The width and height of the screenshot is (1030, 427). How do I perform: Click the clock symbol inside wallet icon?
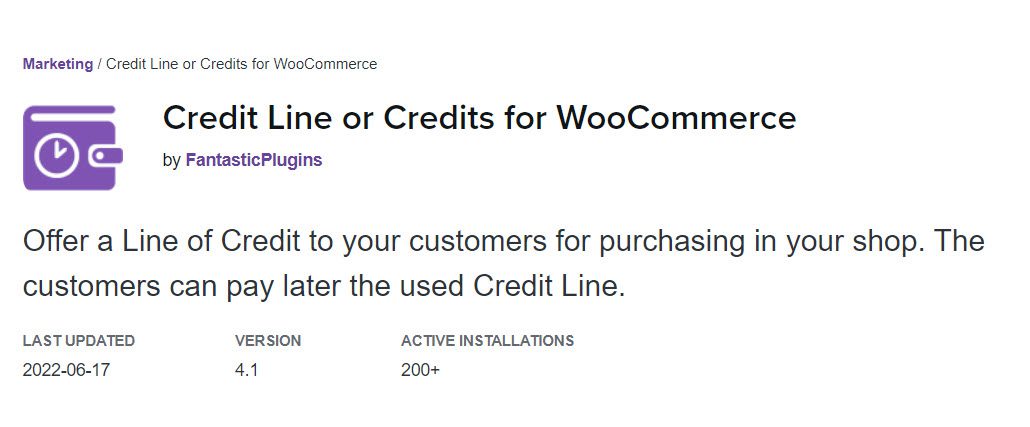pos(56,156)
